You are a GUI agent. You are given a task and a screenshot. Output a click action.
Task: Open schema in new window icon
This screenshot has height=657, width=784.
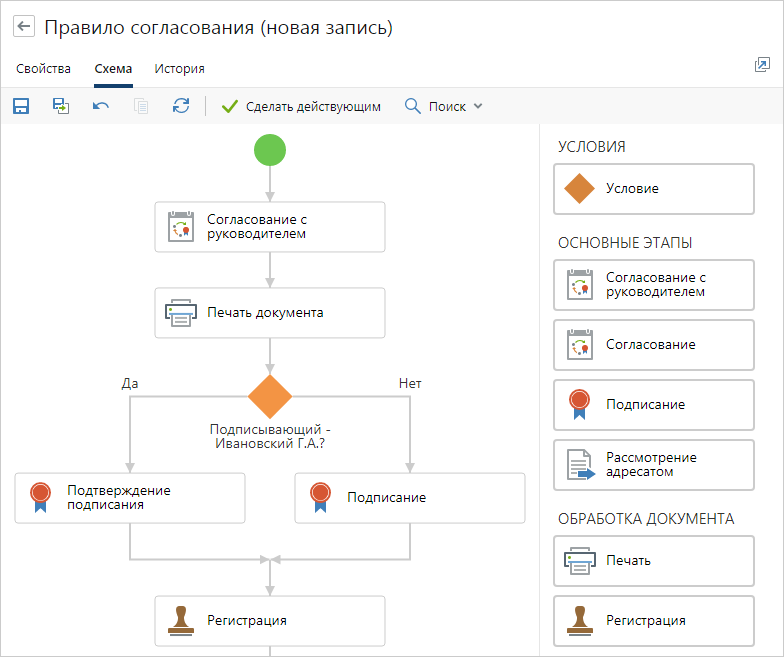(762, 65)
